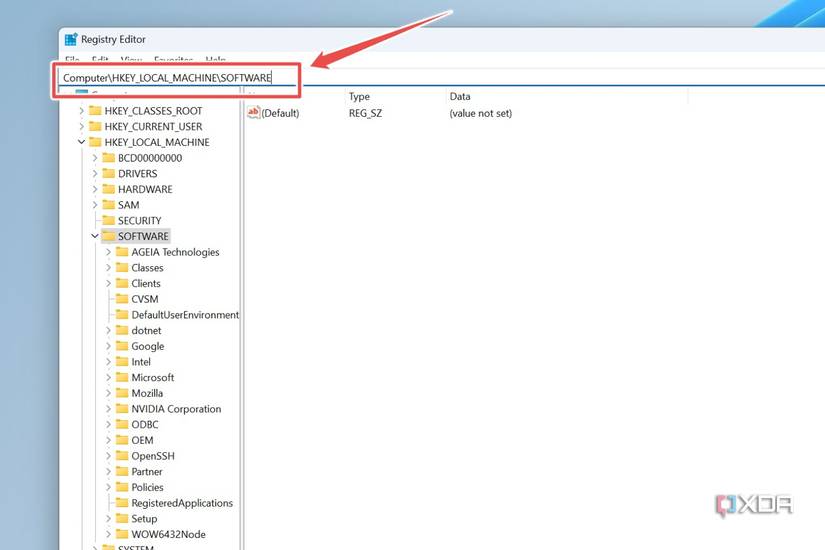
Task: Click the (Default) string value icon
Action: pos(254,113)
